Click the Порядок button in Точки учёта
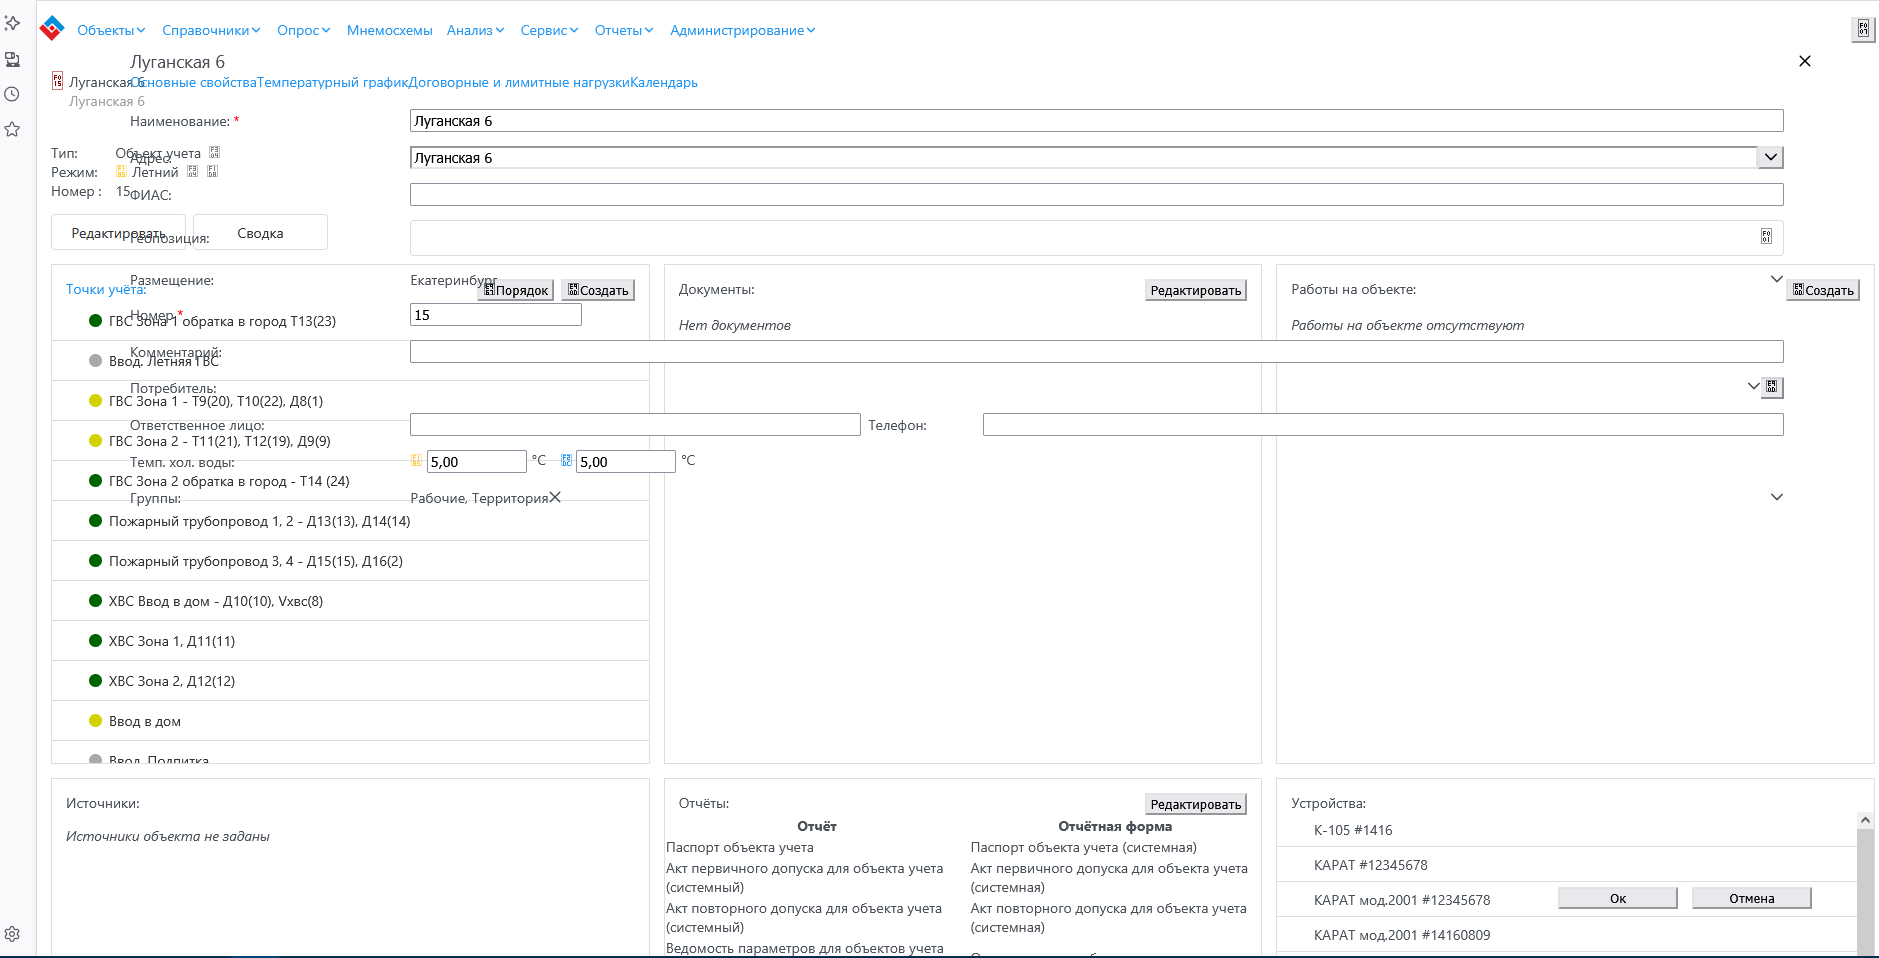Image resolution: width=1879 pixels, height=958 pixels. pos(516,290)
